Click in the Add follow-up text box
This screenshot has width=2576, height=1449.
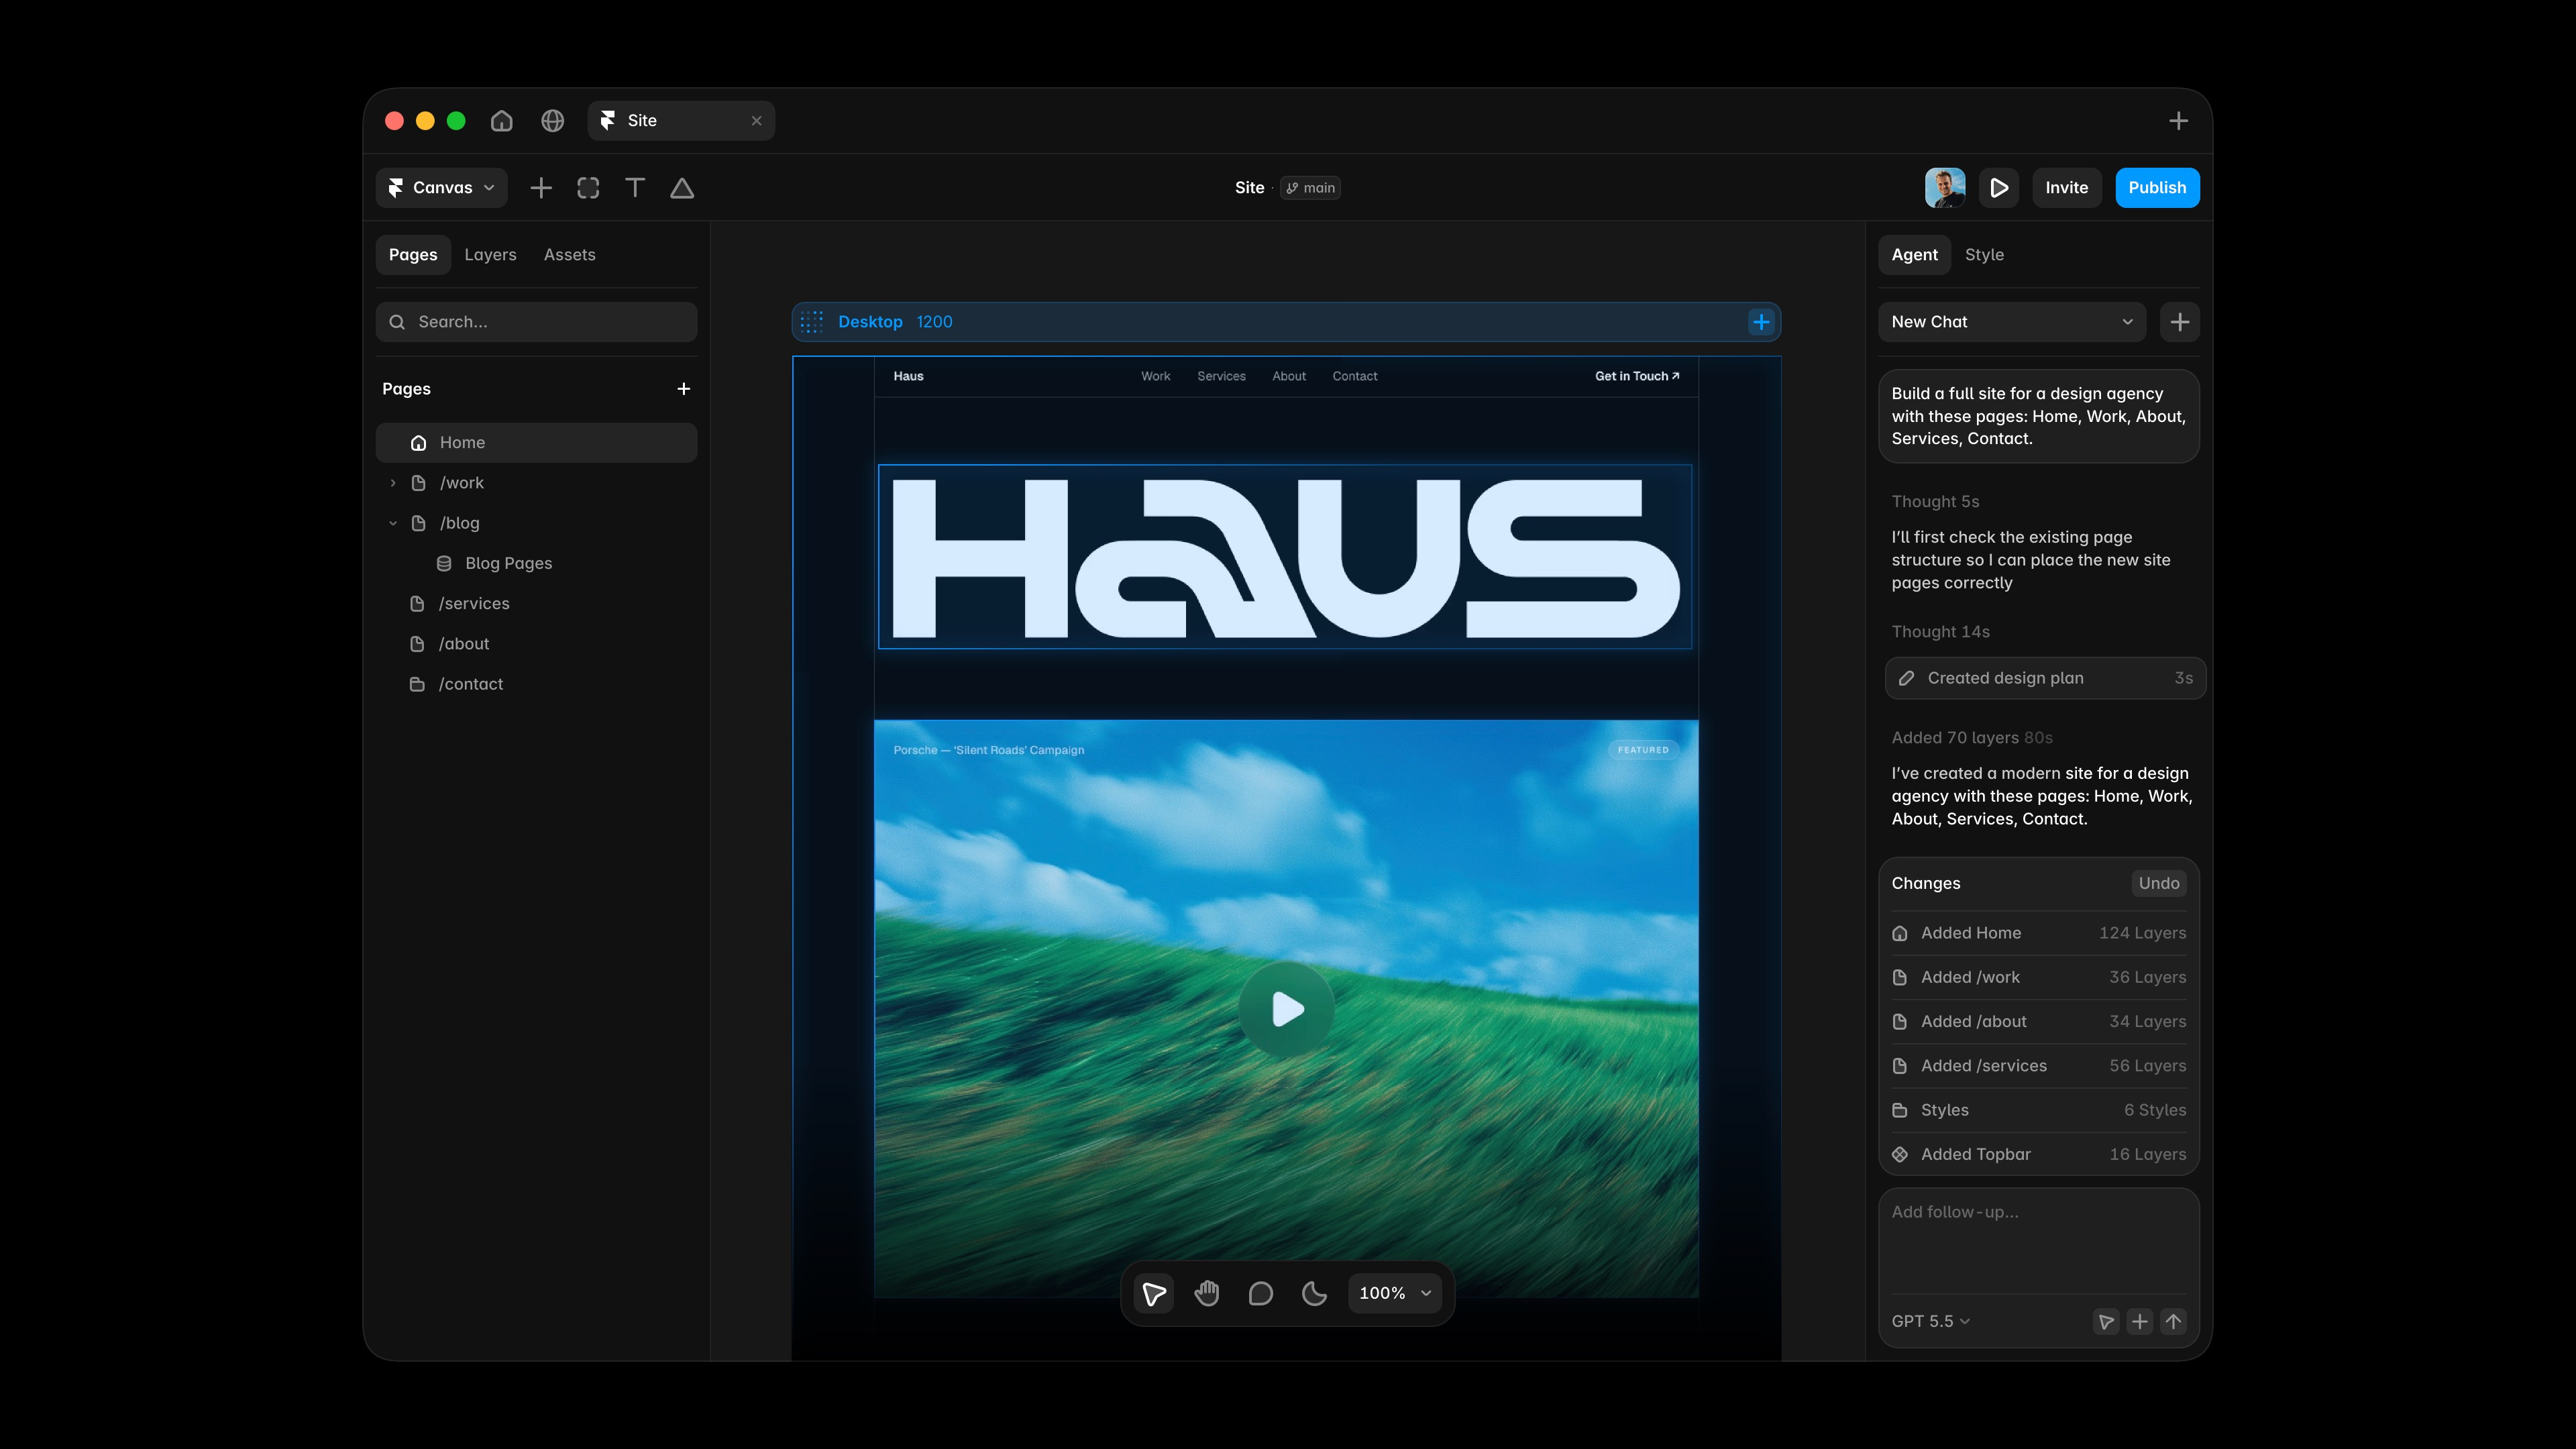[2039, 1241]
